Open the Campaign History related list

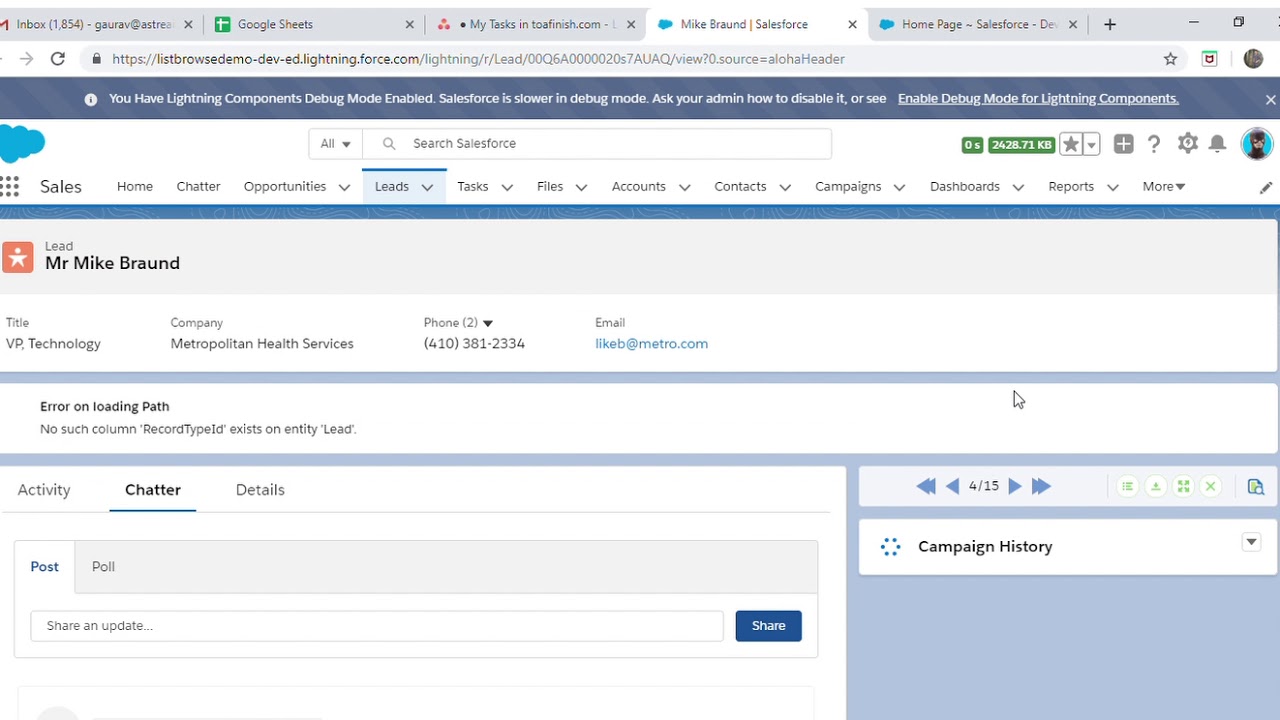985,546
